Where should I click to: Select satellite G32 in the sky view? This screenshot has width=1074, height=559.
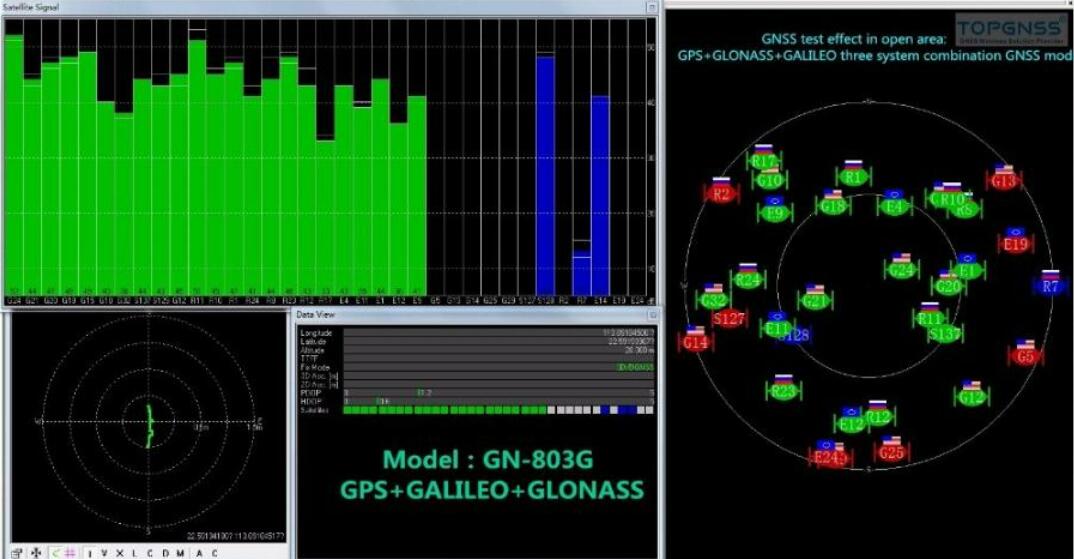[x=714, y=300]
